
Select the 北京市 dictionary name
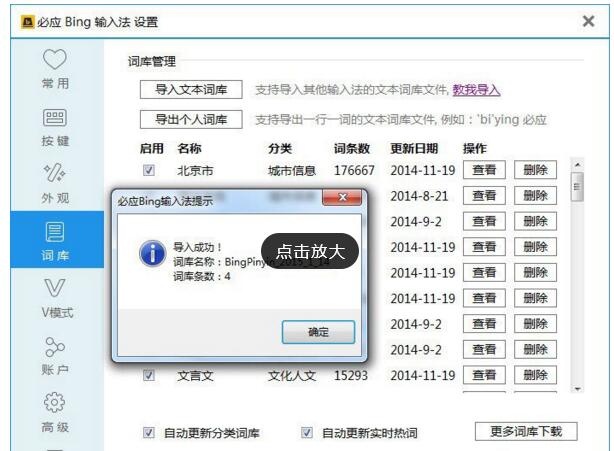pos(195,171)
